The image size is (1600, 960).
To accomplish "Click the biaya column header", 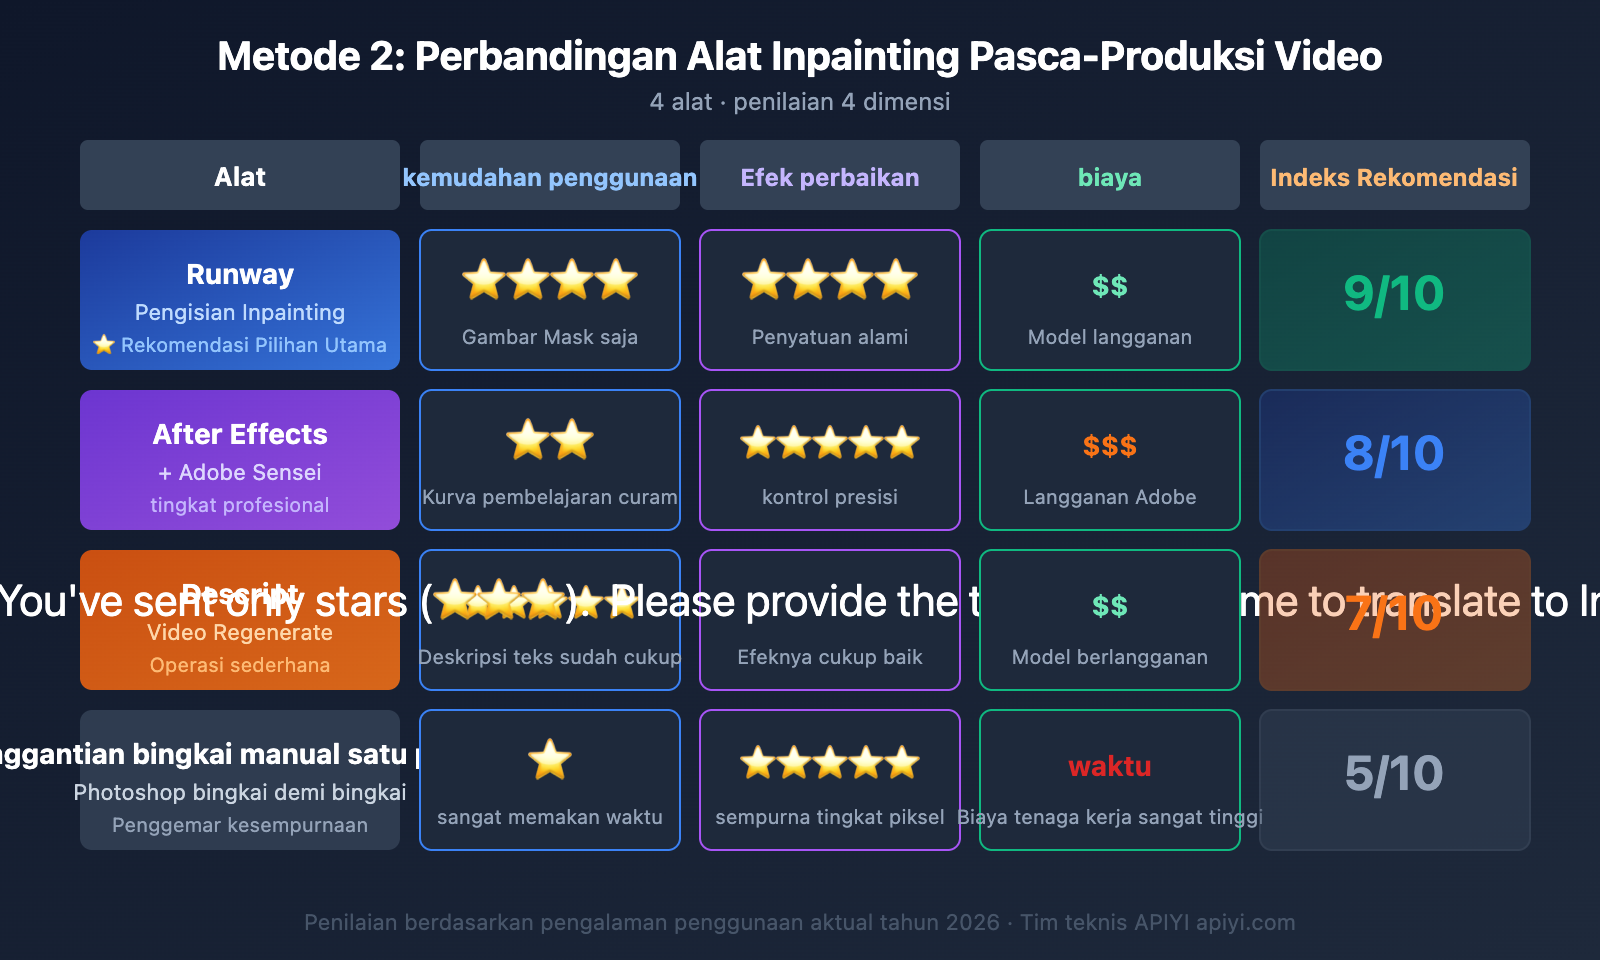I will click(x=1110, y=177).
